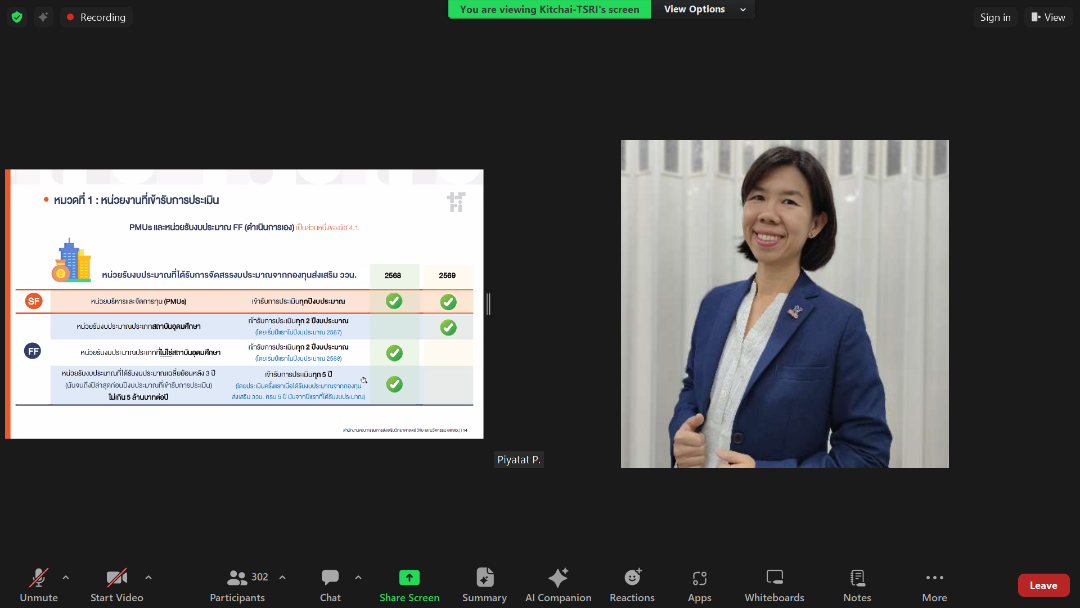This screenshot has height=608, width=1080.
Task: Open the View layout menu
Action: (x=1048, y=17)
